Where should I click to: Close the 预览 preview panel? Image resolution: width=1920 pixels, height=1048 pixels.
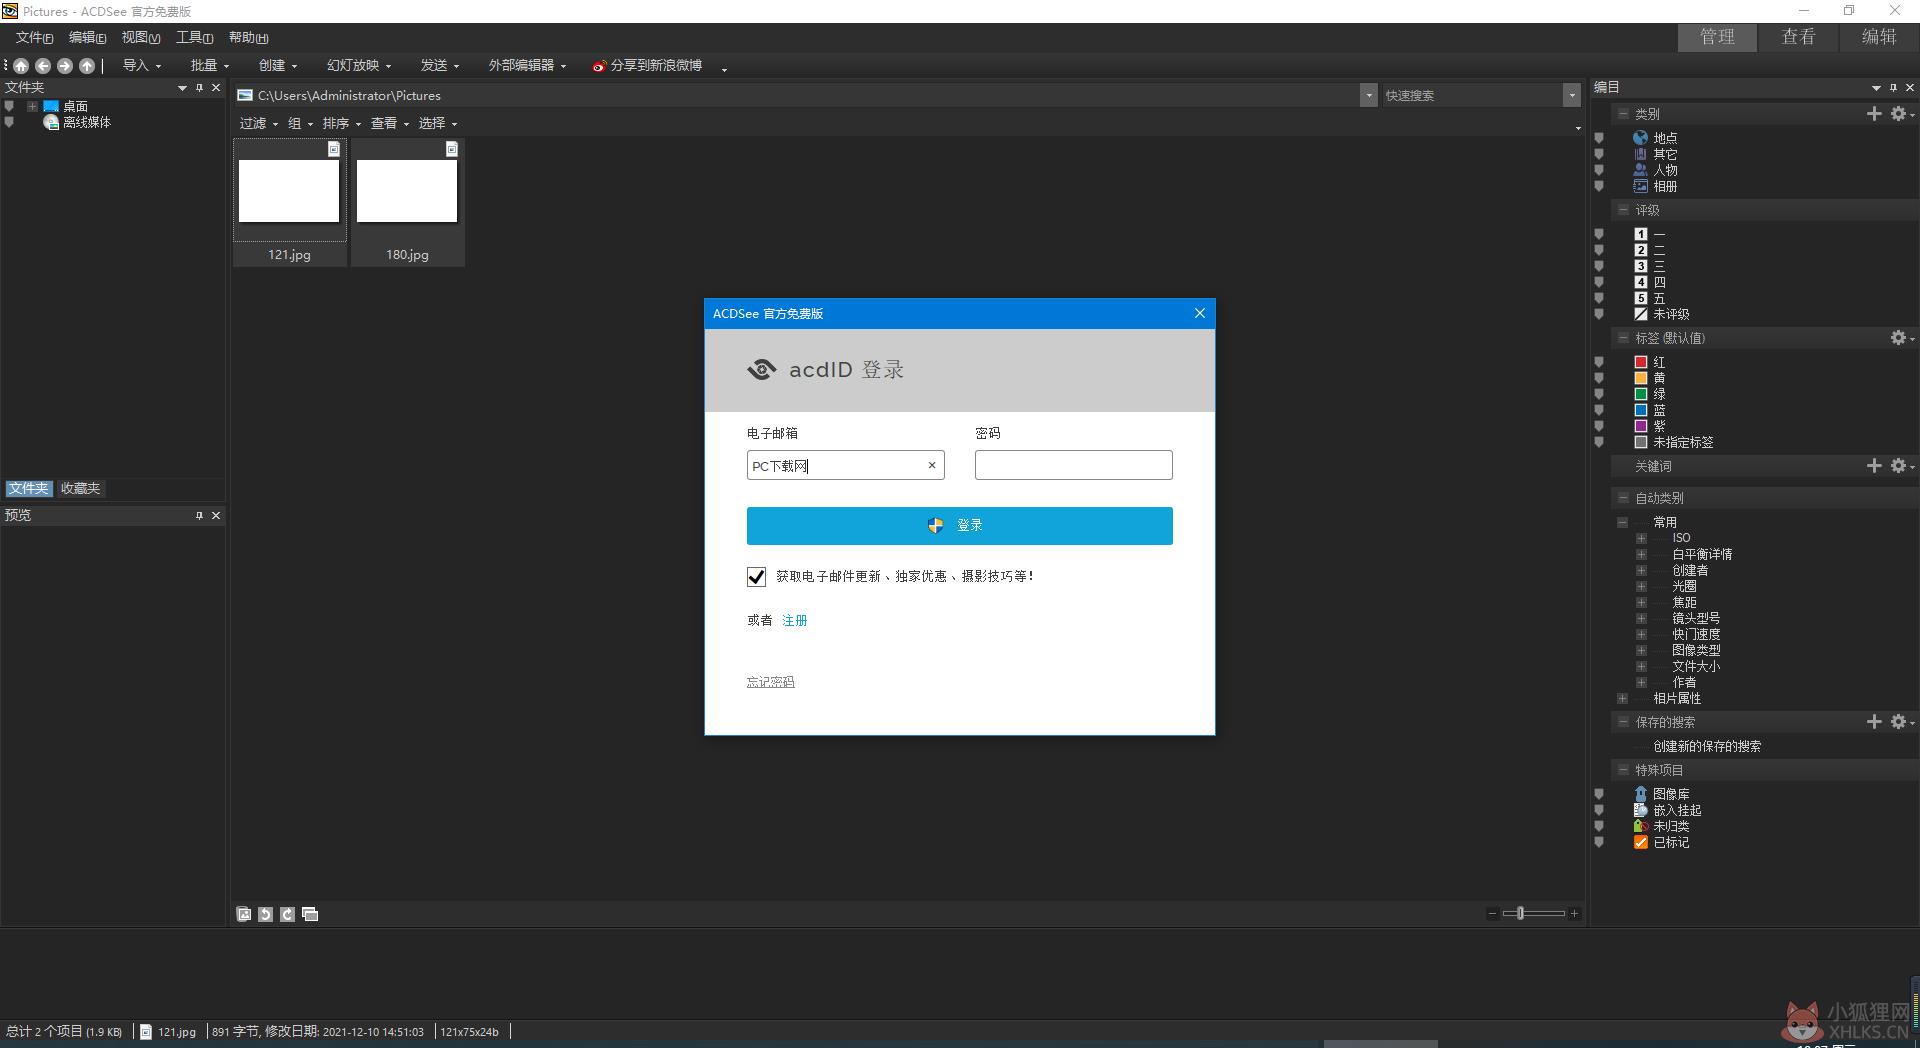point(216,515)
